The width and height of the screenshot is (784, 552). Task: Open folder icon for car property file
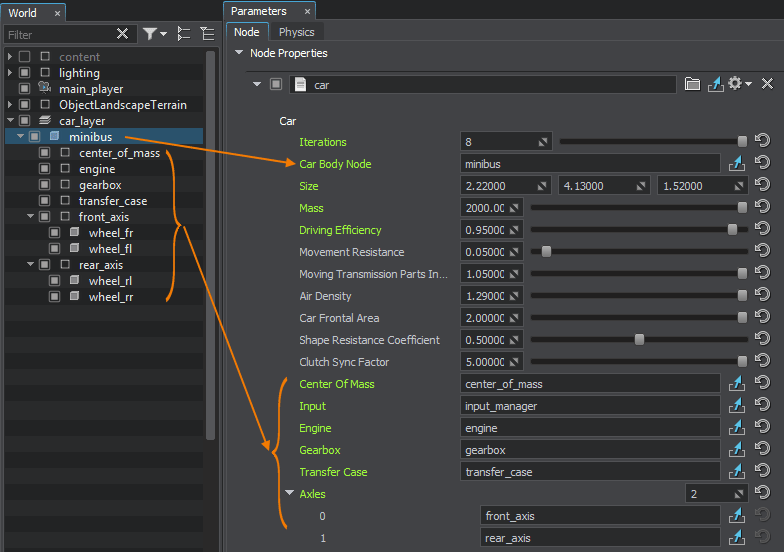point(692,85)
